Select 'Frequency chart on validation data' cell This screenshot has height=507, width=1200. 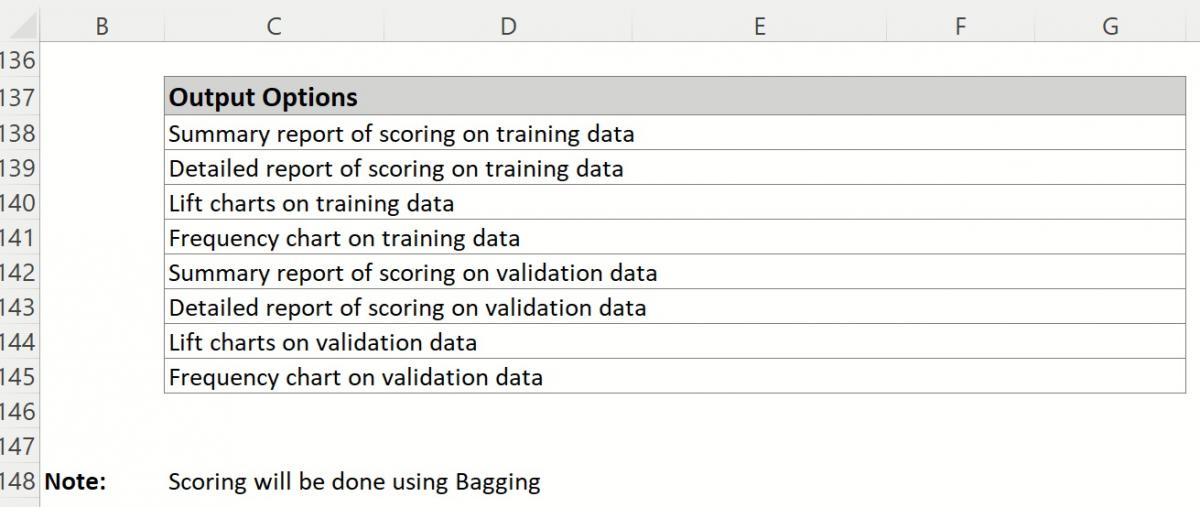tap(355, 378)
